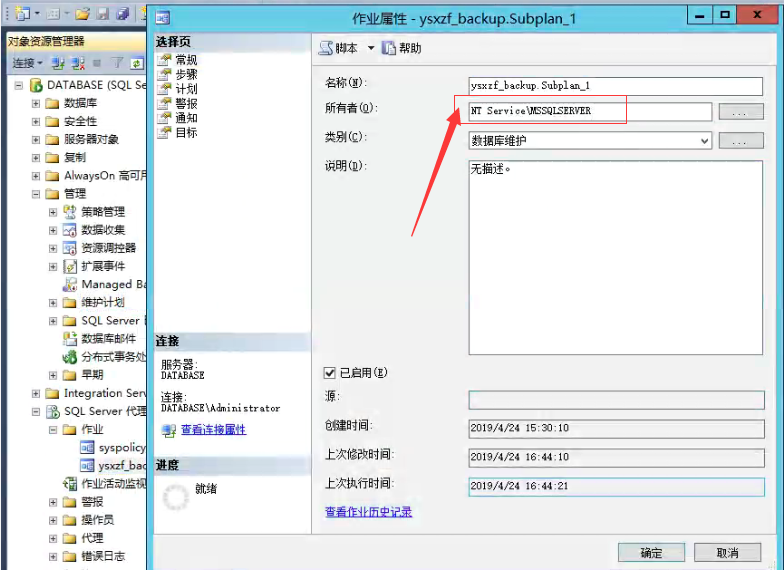Screen dimensions: 784x570
Task: Expand the 数据库 databases tree node
Action: (37, 103)
